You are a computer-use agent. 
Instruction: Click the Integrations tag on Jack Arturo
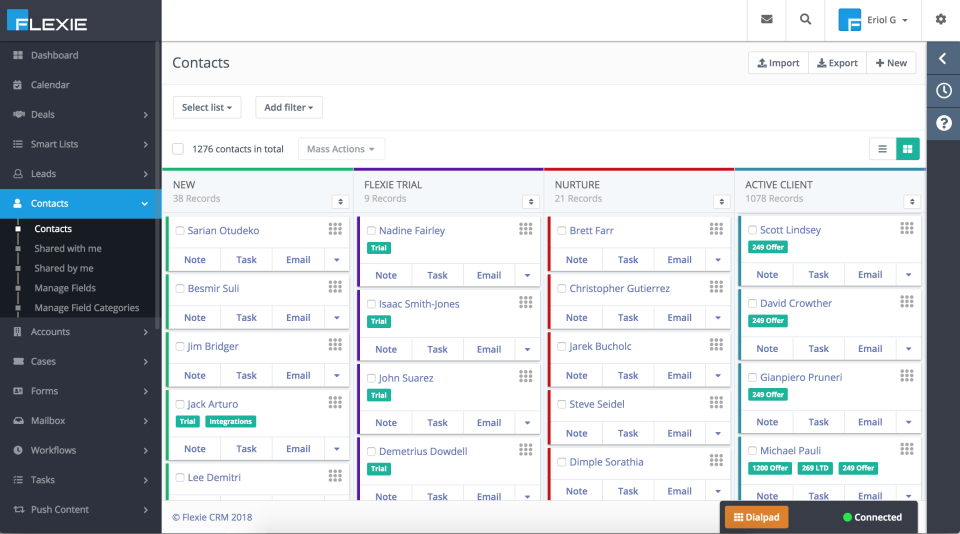[230, 421]
